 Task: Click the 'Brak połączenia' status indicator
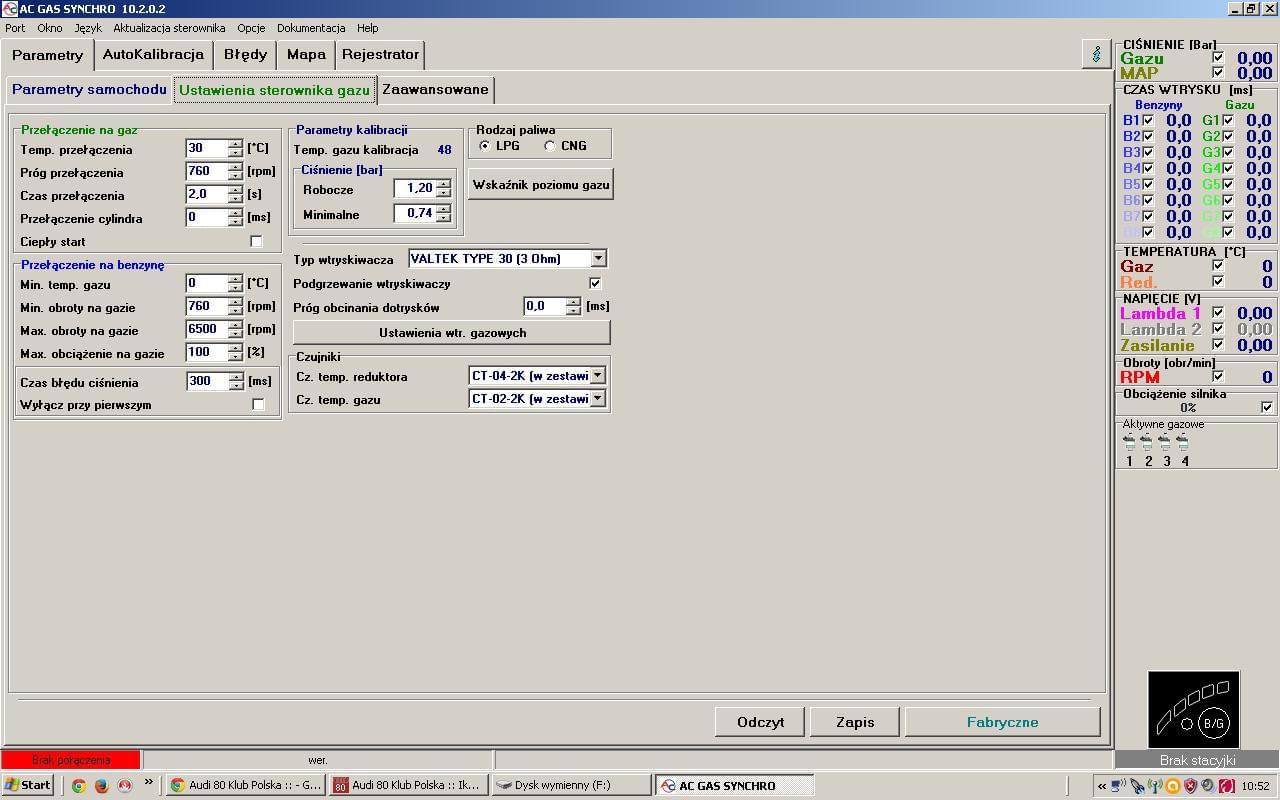[71, 760]
